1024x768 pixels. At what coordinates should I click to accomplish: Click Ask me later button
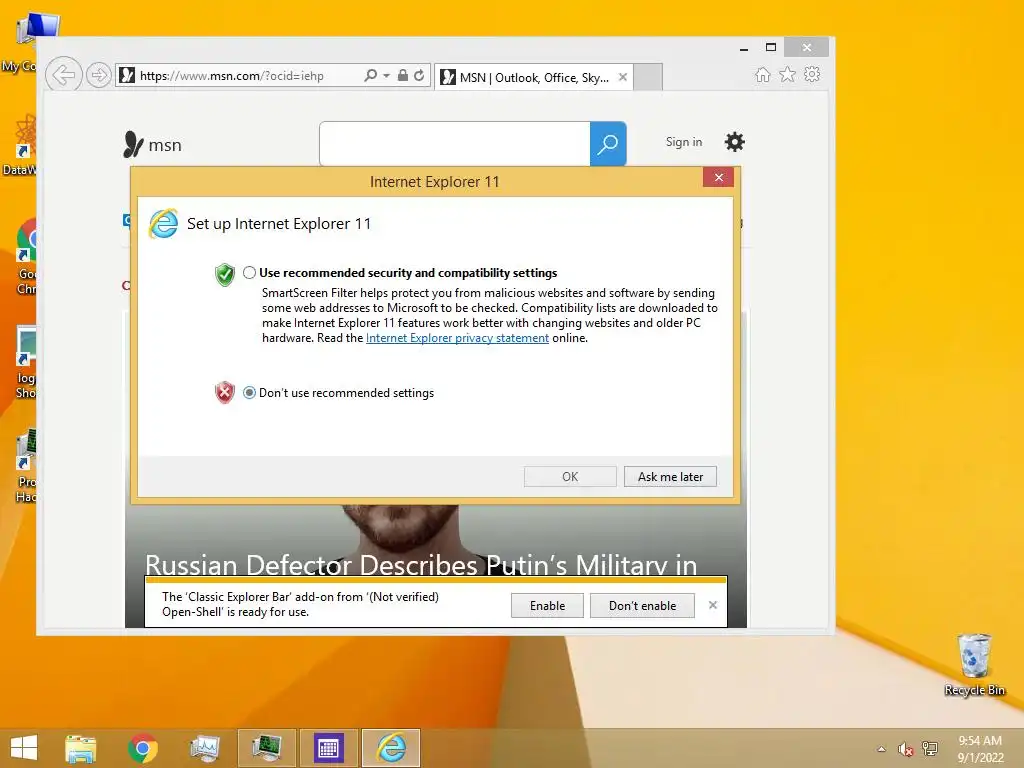point(670,477)
